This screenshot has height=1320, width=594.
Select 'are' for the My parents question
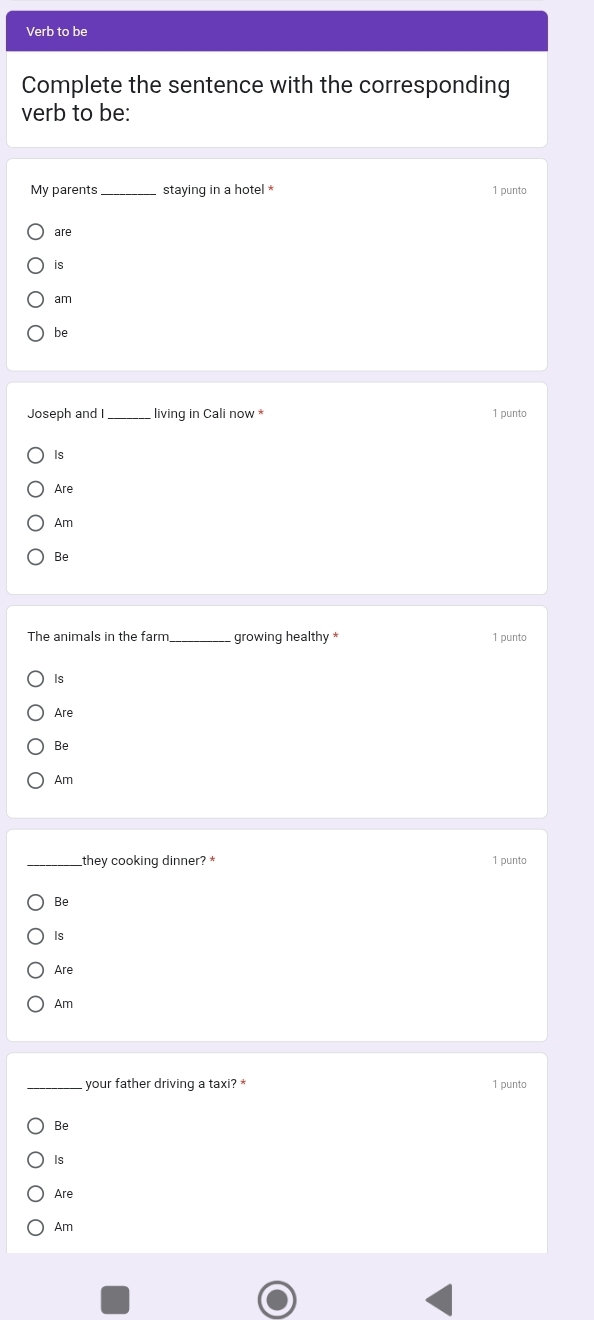click(x=36, y=231)
